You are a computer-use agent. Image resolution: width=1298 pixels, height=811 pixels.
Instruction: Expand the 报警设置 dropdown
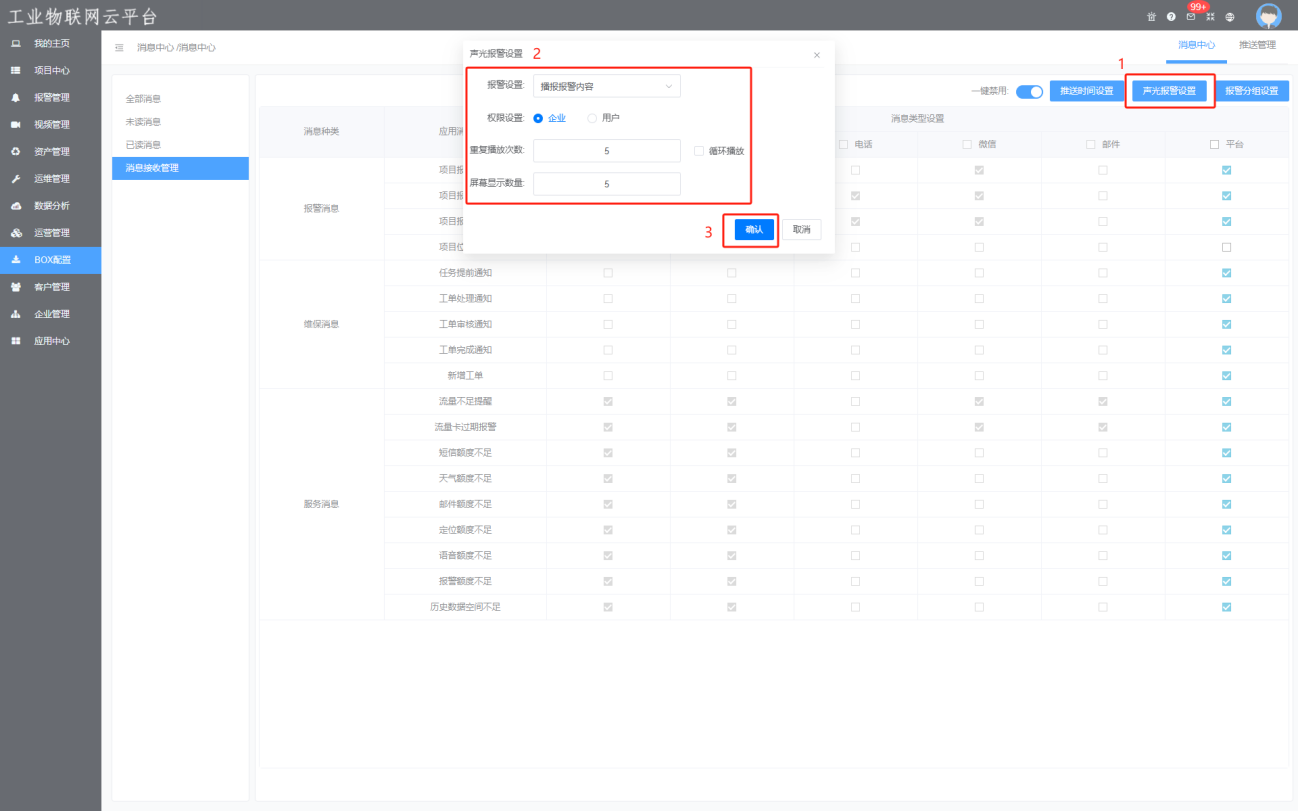pyautogui.click(x=606, y=87)
